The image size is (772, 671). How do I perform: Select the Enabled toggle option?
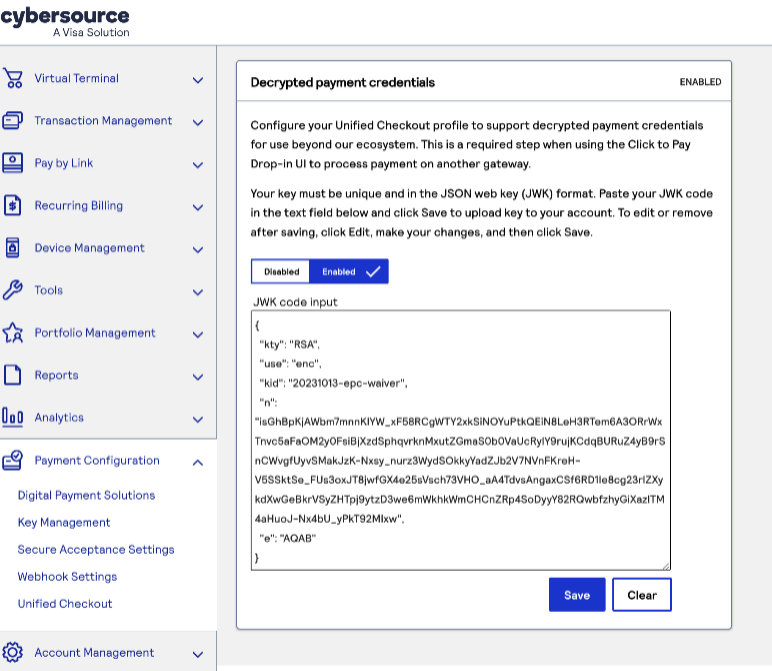tap(349, 272)
